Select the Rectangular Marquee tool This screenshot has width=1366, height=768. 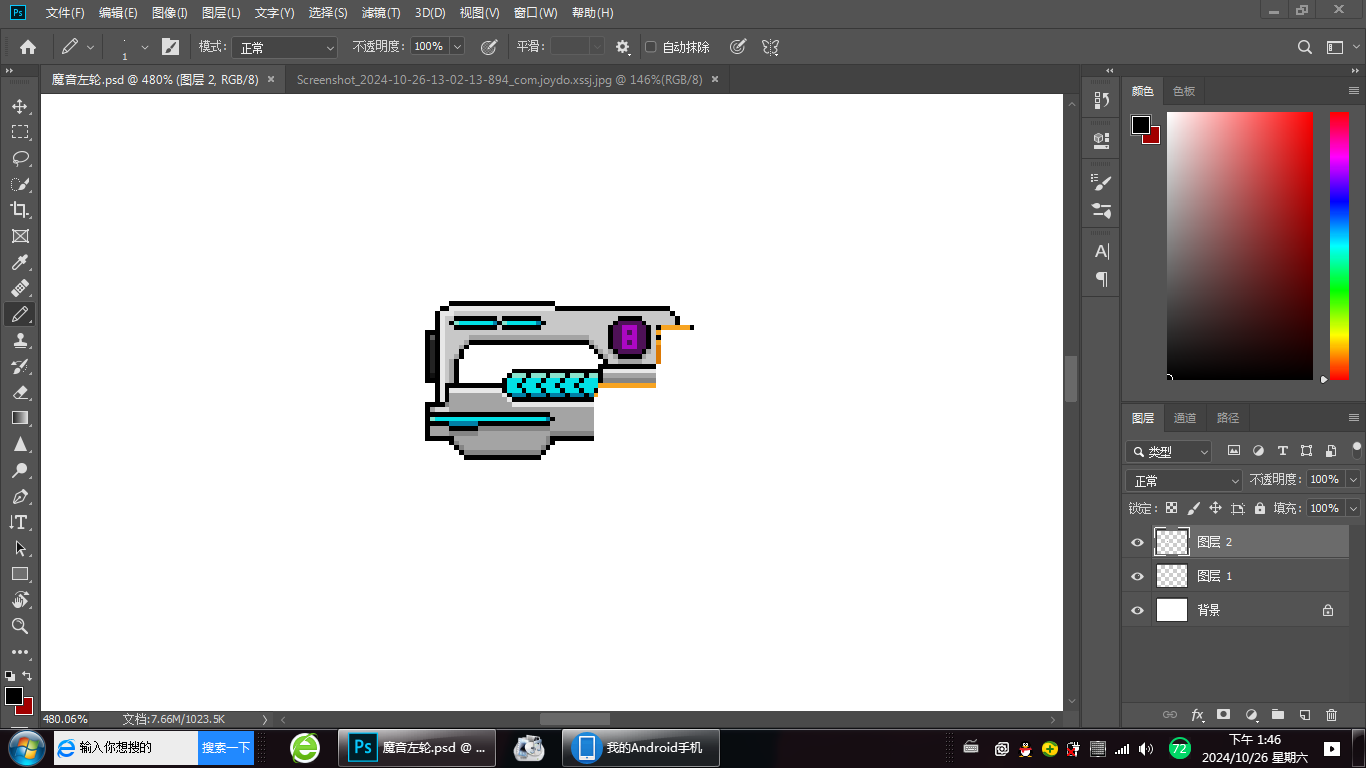(x=19, y=132)
